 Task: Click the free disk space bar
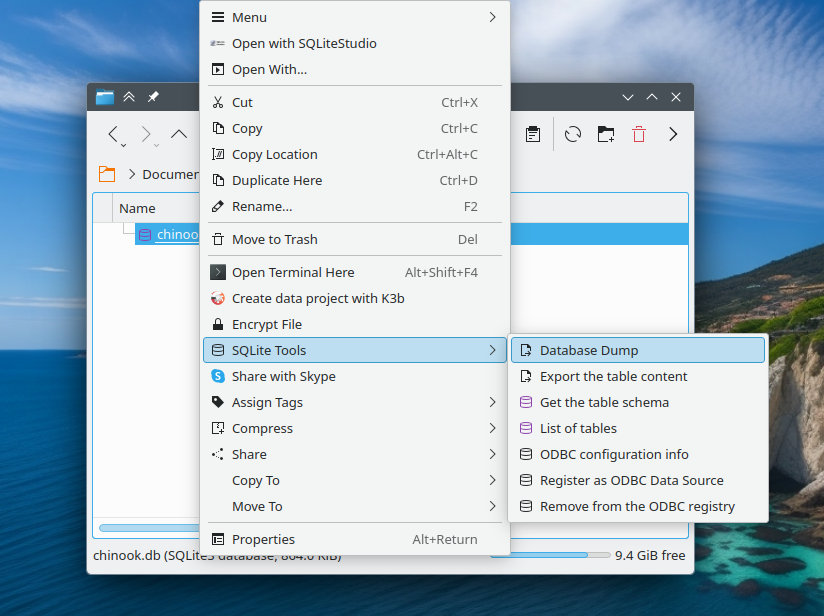[550, 555]
